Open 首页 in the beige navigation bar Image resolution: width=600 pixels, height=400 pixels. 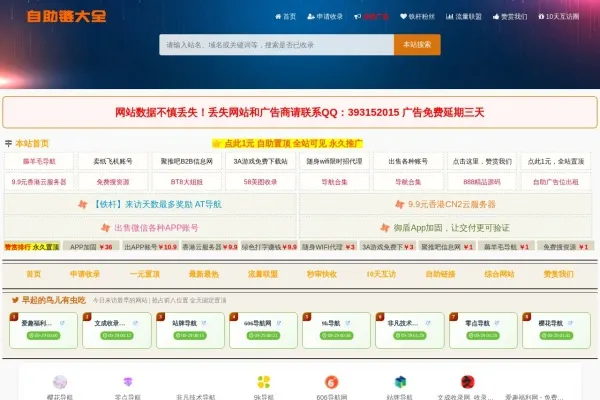pos(33,274)
